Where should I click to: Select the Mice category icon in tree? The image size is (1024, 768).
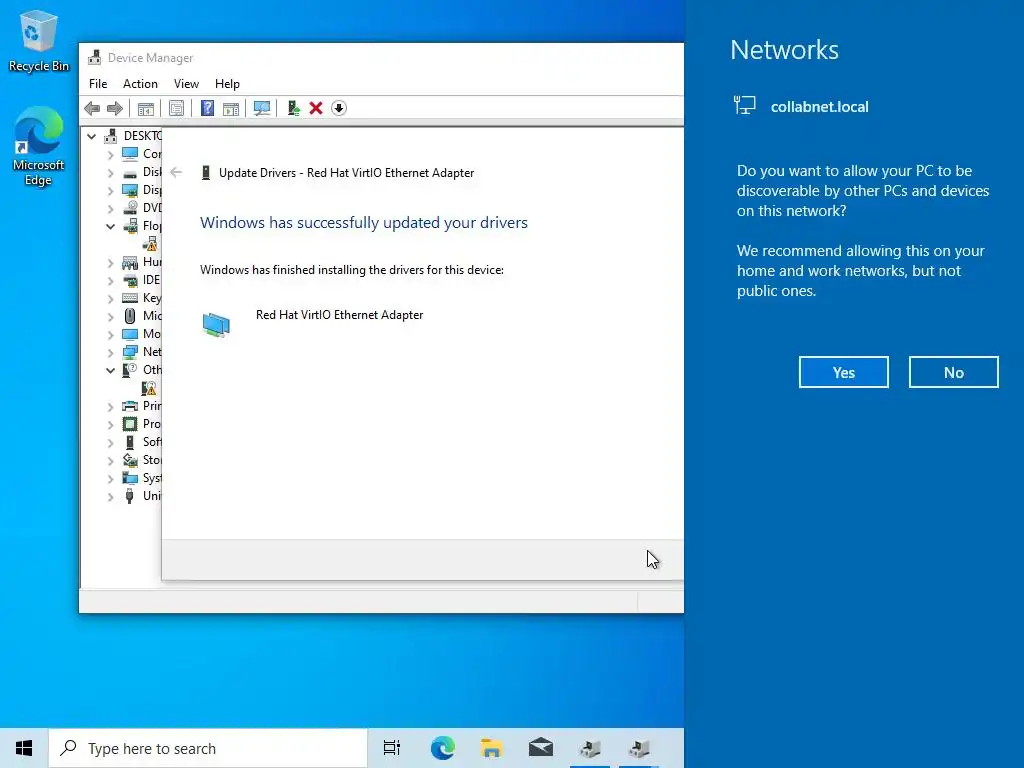tap(130, 316)
